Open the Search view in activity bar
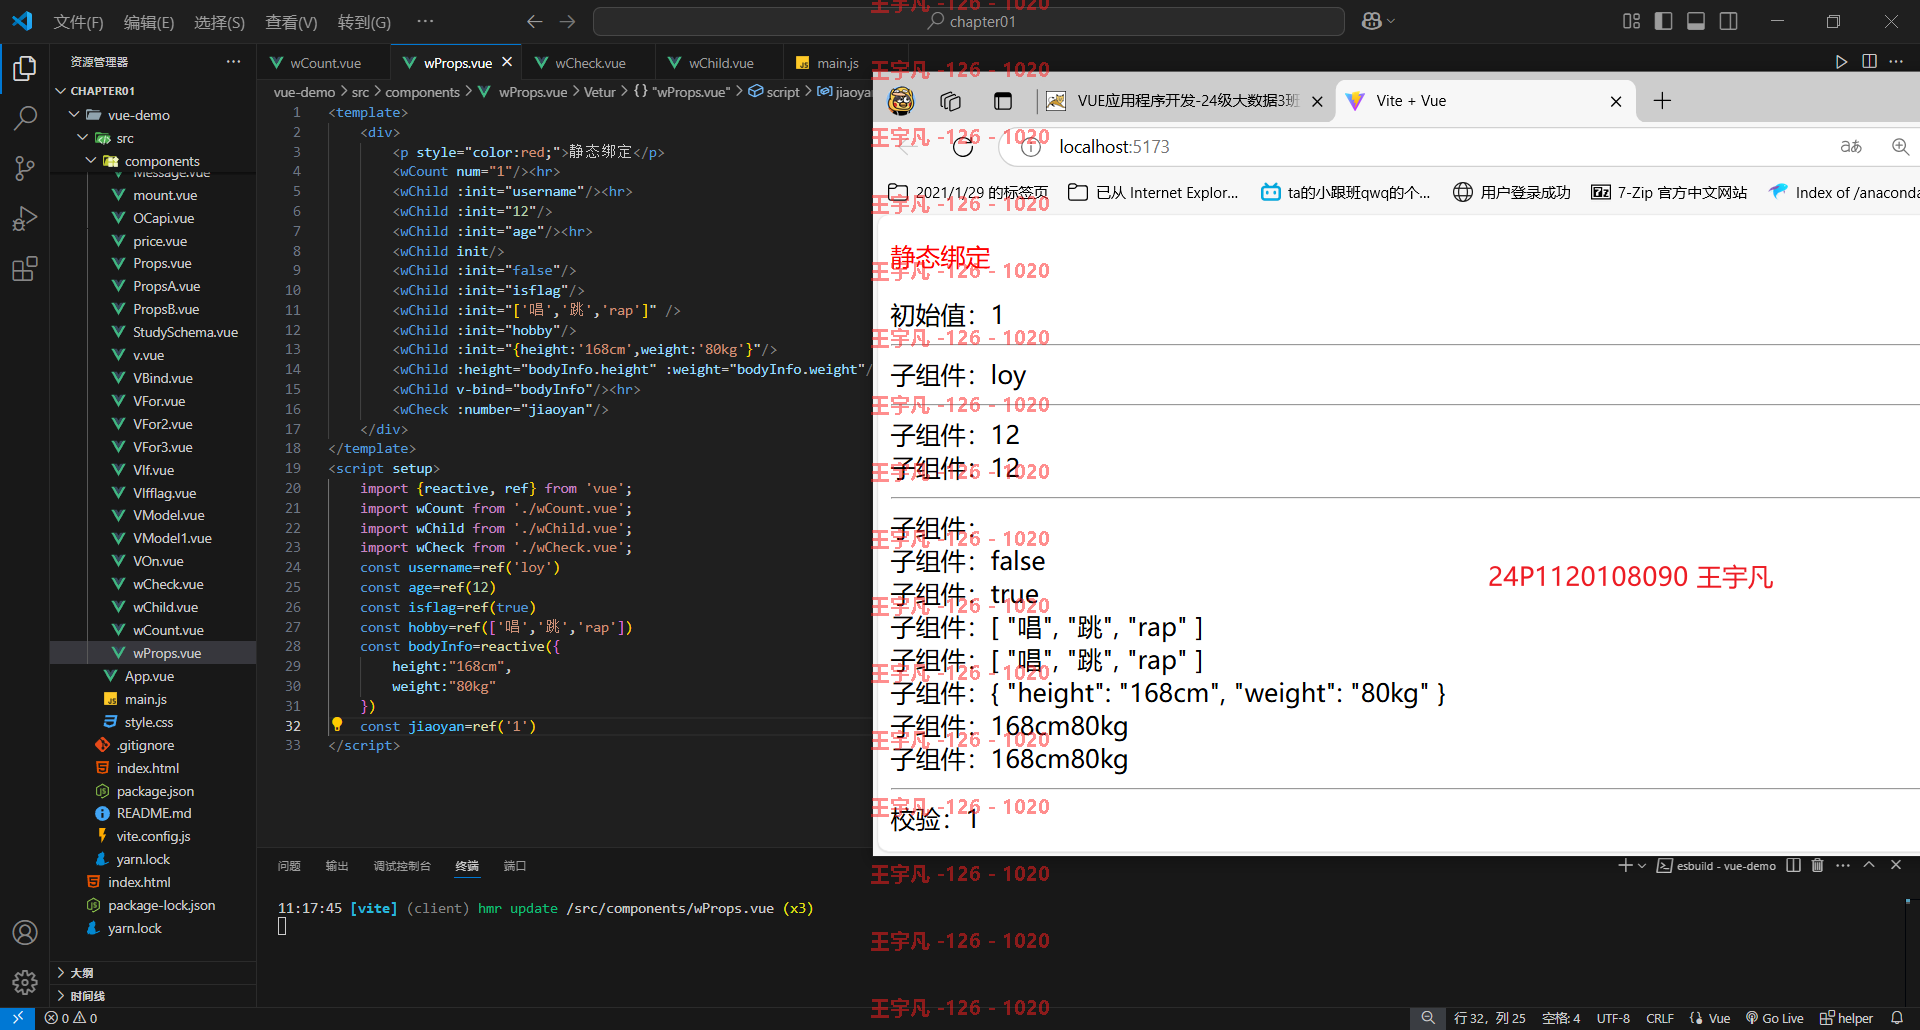 coord(25,118)
